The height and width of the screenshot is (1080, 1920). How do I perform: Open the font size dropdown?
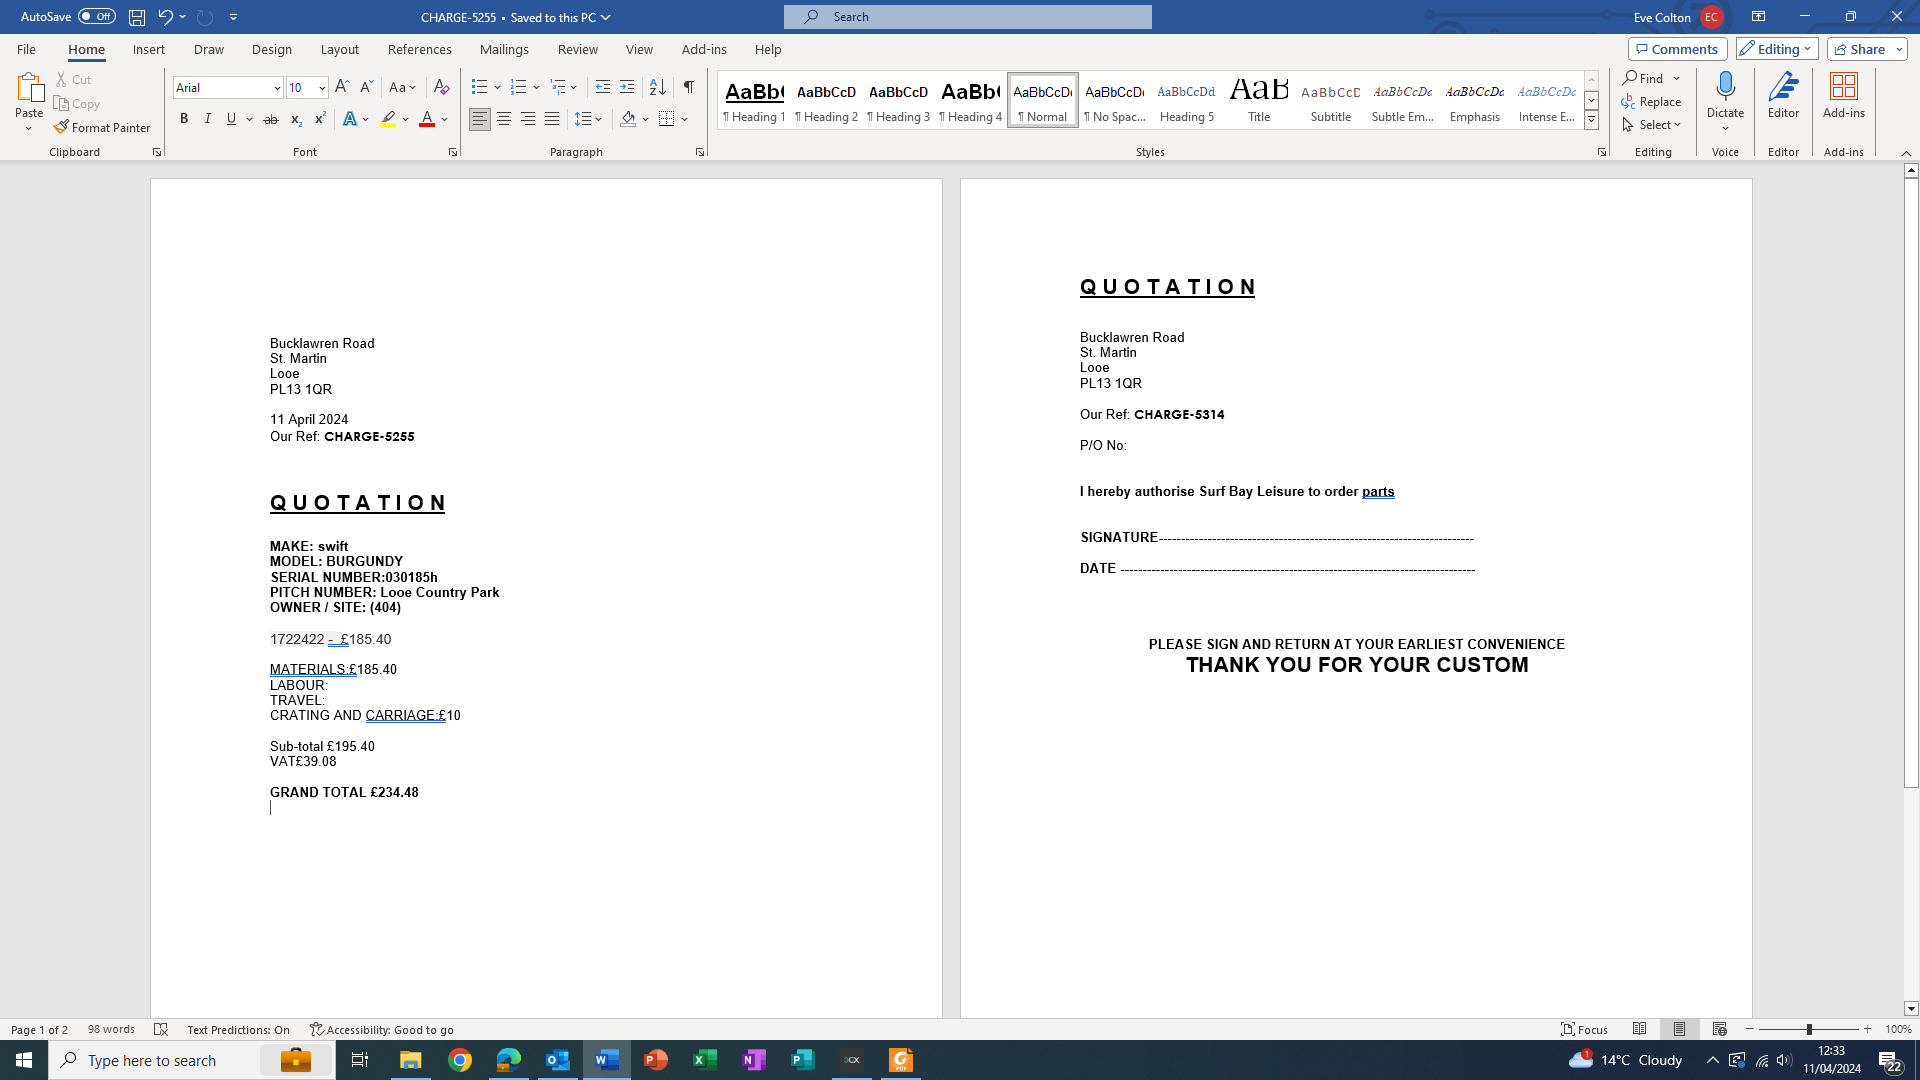322,88
